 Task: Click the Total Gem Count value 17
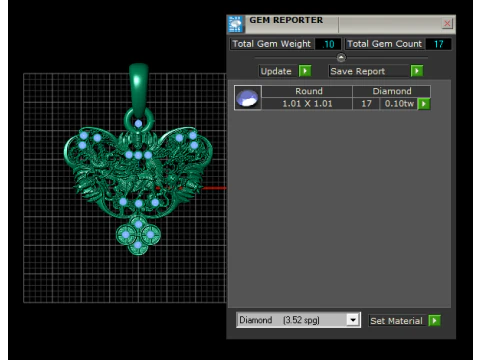point(439,44)
